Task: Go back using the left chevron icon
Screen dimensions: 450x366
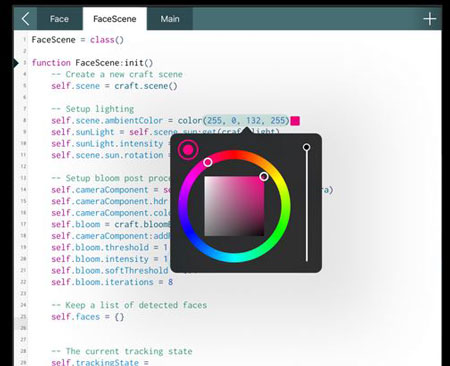Action: pyautogui.click(x=26, y=19)
